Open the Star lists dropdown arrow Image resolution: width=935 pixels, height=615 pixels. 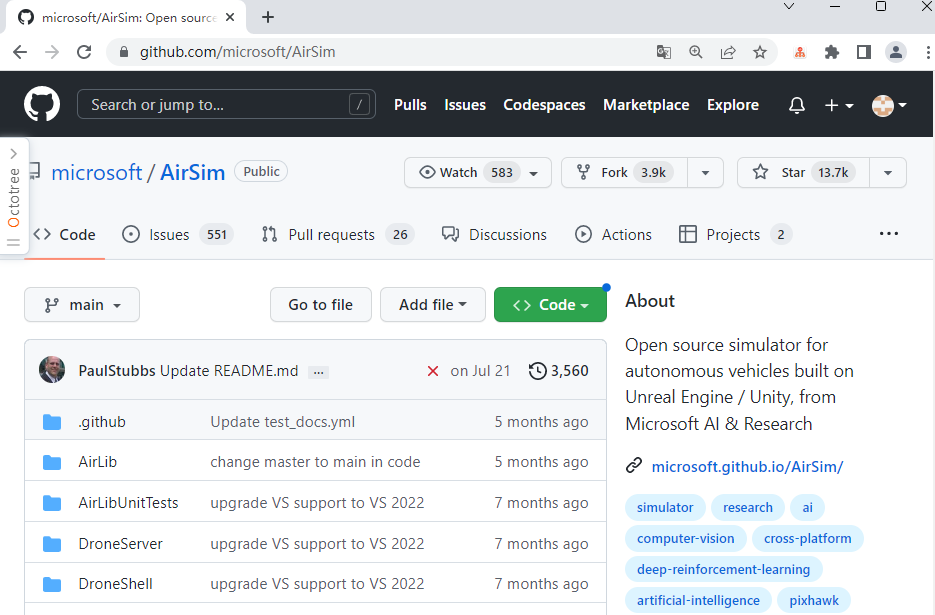point(888,172)
